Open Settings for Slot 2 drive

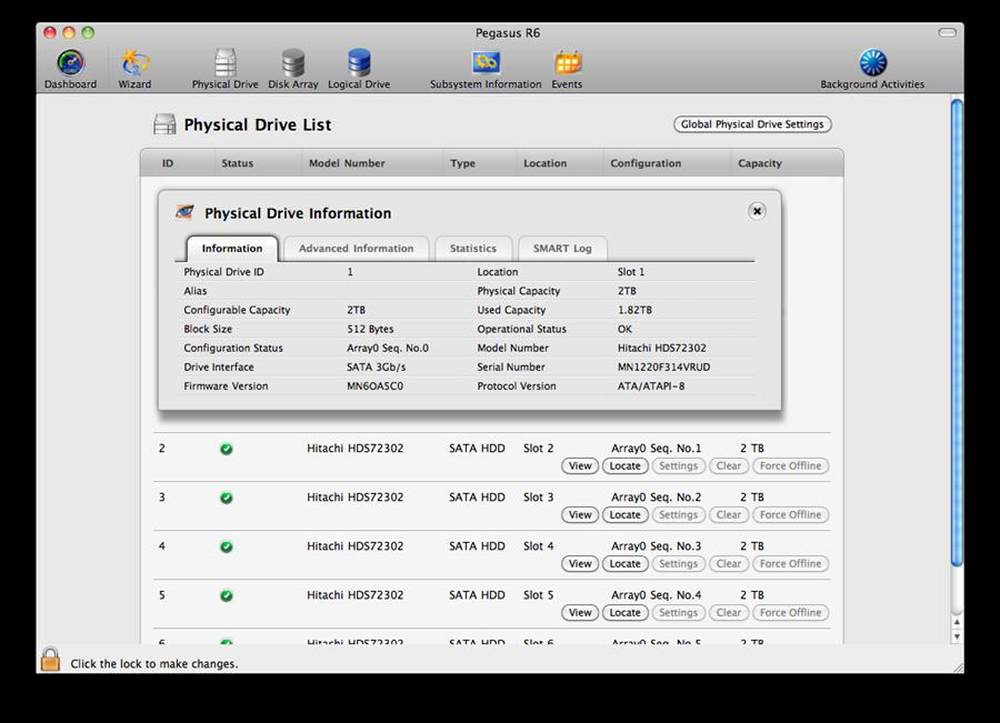679,466
